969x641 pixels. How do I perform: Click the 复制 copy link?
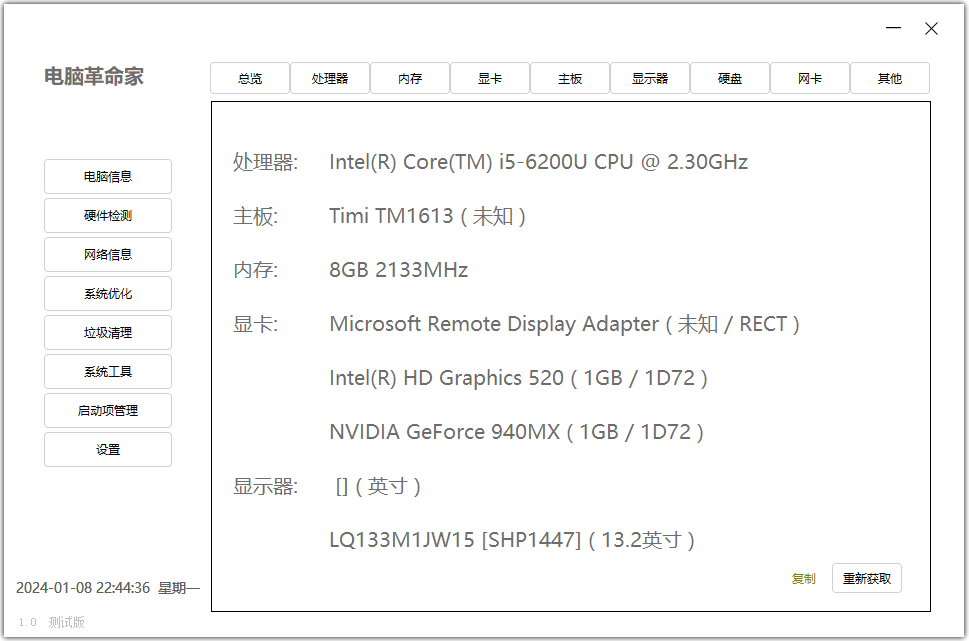pyautogui.click(x=803, y=579)
